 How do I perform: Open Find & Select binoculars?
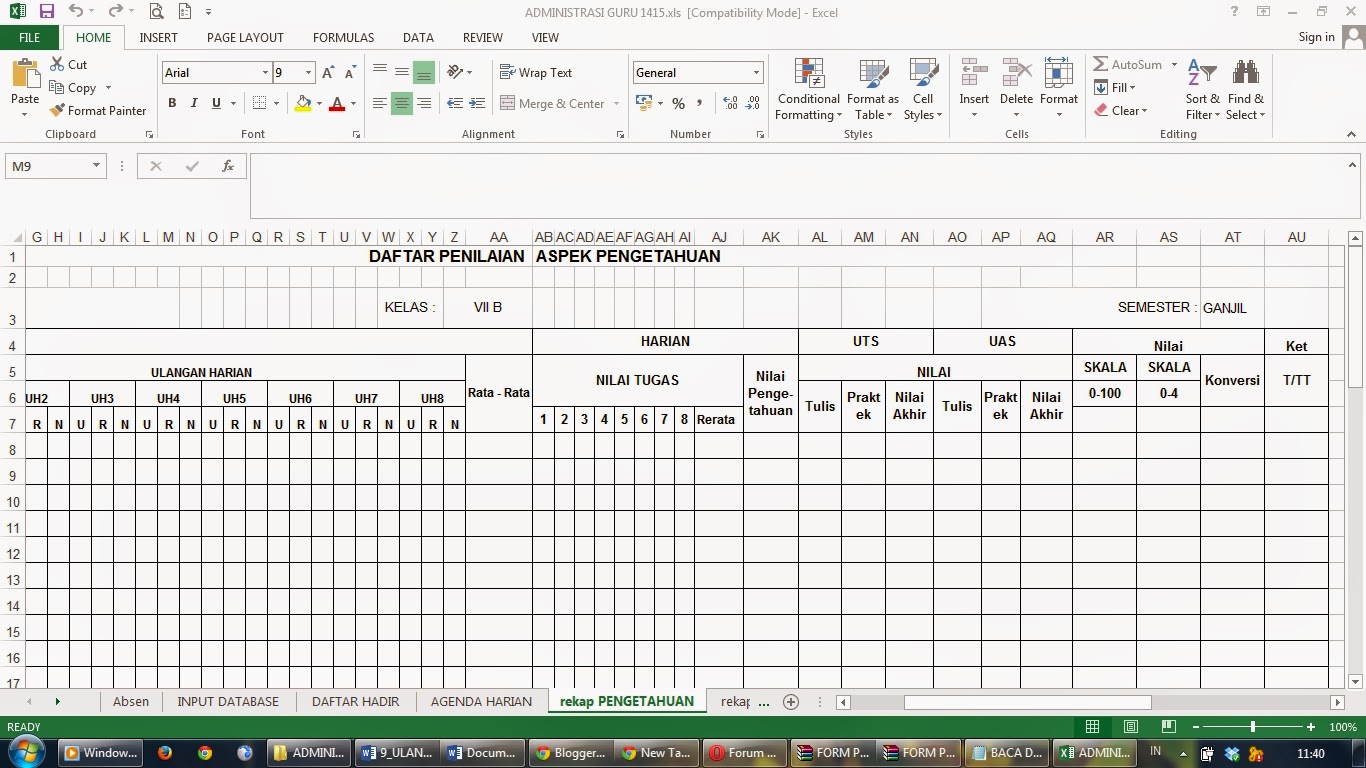pos(1246,89)
